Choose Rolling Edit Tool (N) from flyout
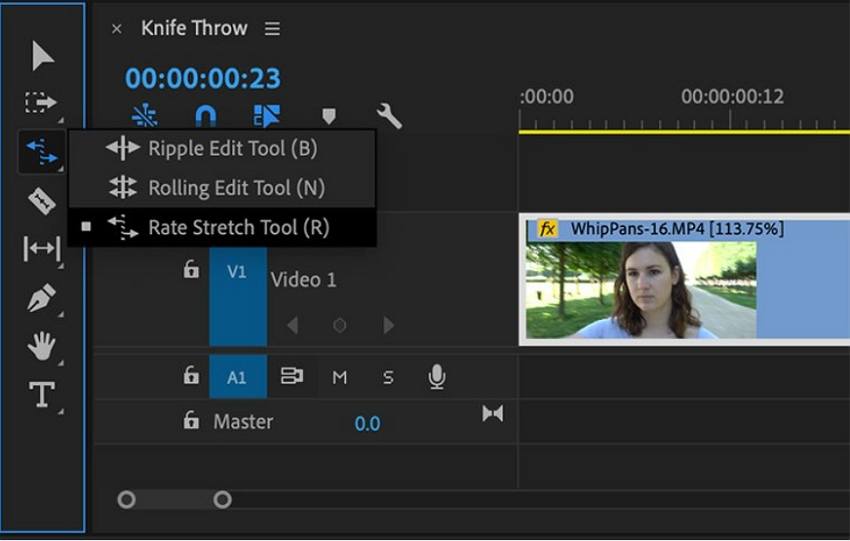This screenshot has width=850, height=541. coord(236,188)
